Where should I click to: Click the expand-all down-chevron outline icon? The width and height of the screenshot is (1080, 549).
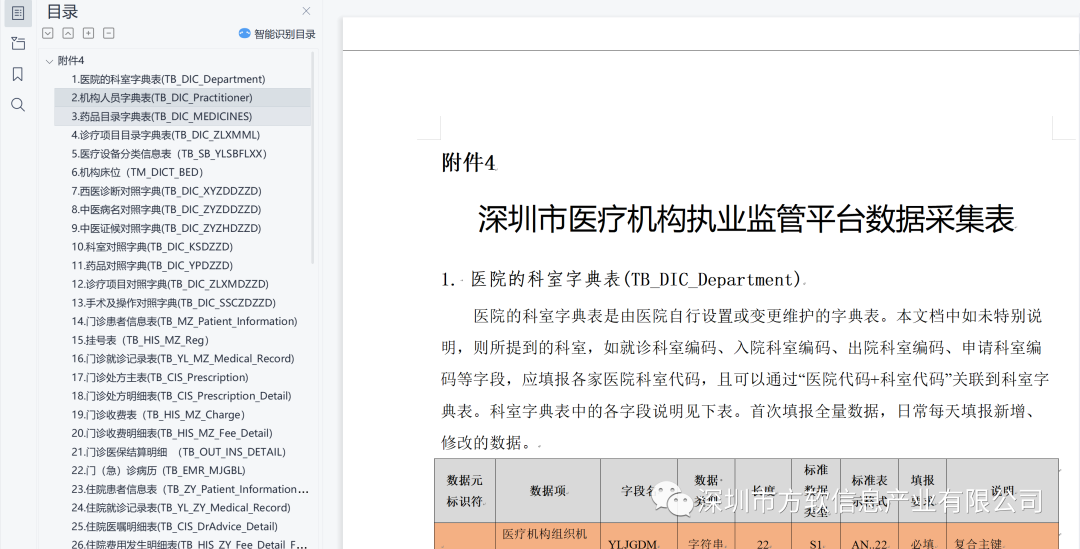48,33
